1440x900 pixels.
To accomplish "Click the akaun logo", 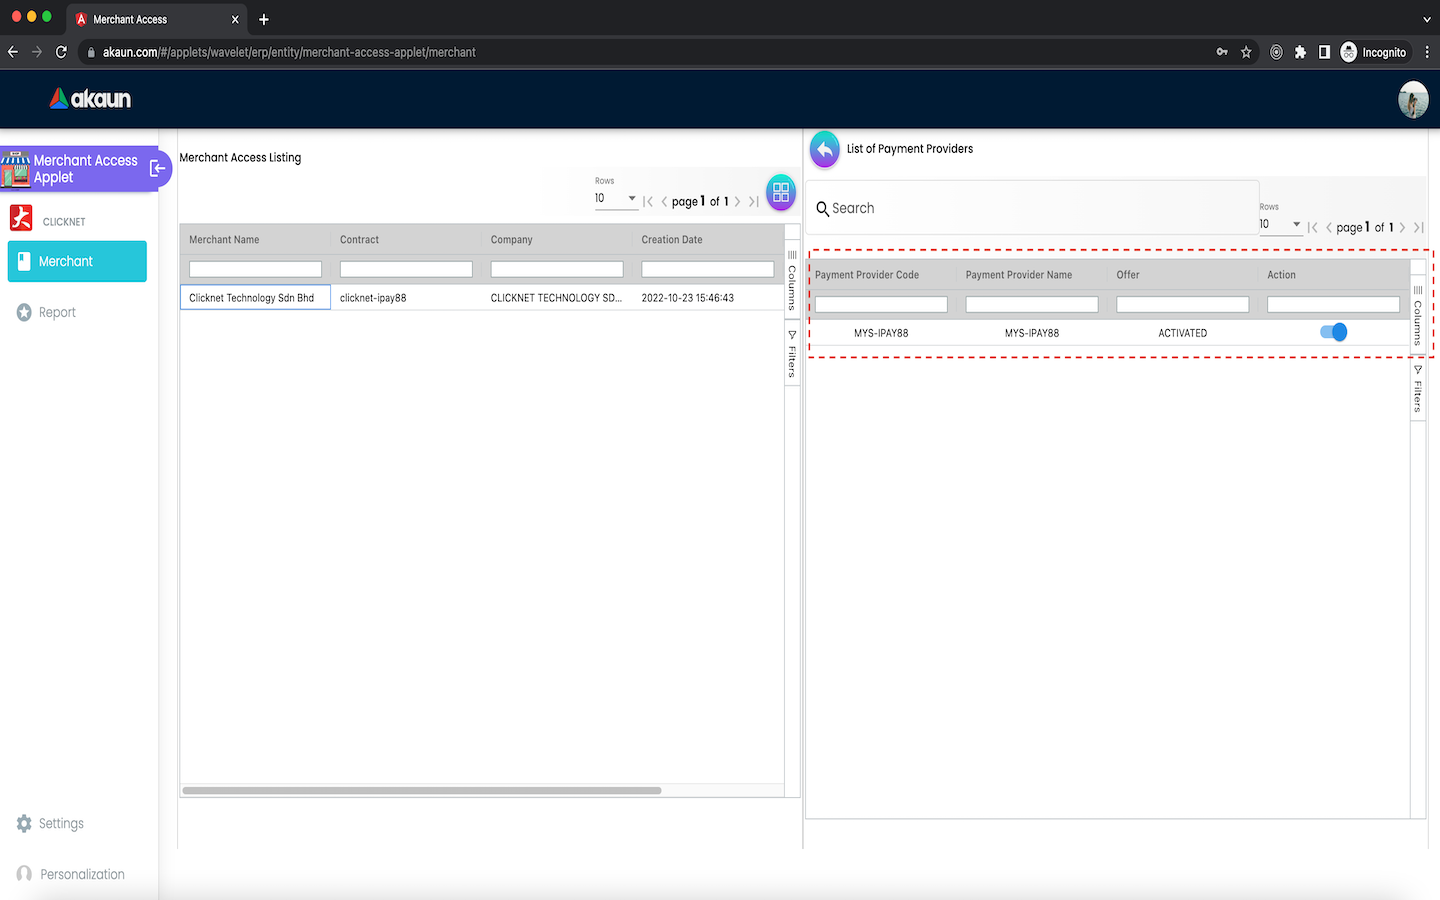I will pyautogui.click(x=91, y=98).
